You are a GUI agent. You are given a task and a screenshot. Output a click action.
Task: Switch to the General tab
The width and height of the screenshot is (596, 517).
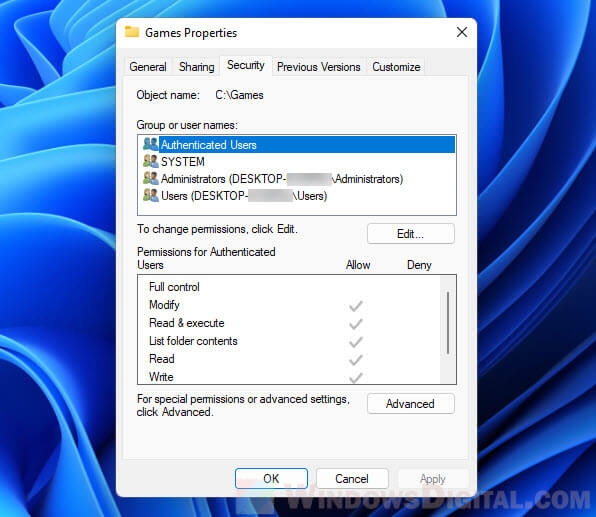[148, 67]
